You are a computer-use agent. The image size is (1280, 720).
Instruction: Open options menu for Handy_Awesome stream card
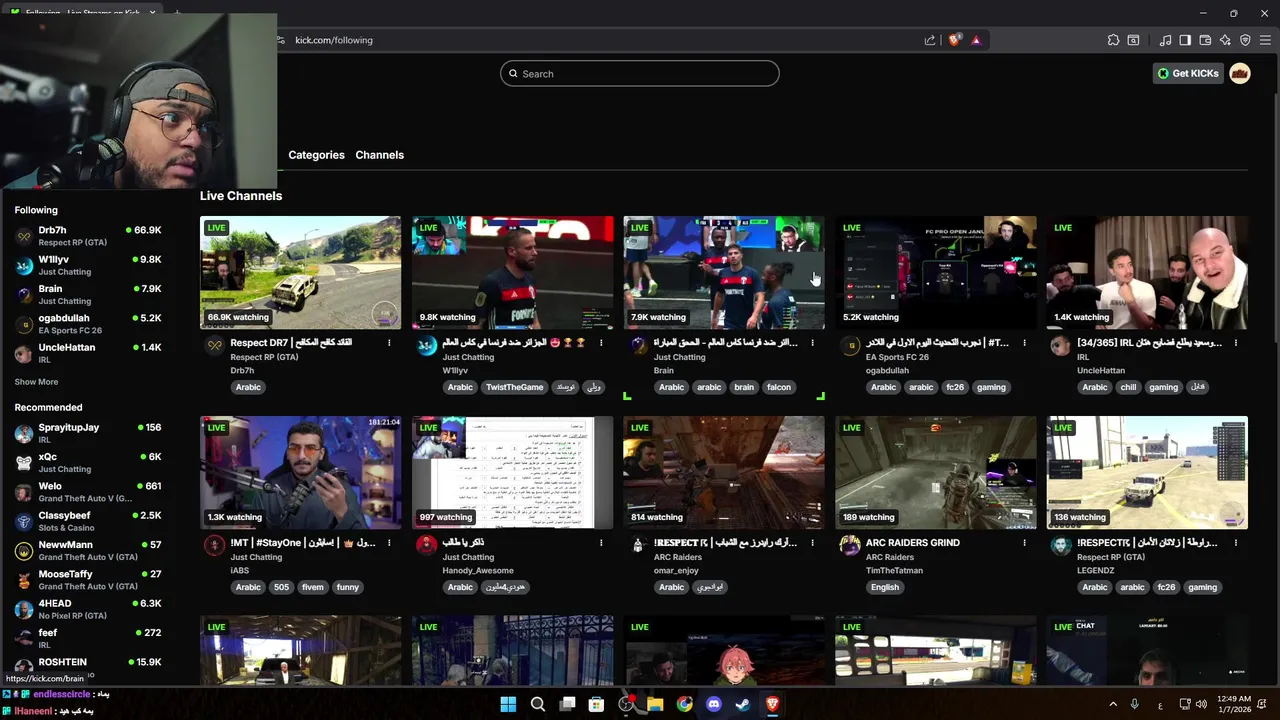601,543
